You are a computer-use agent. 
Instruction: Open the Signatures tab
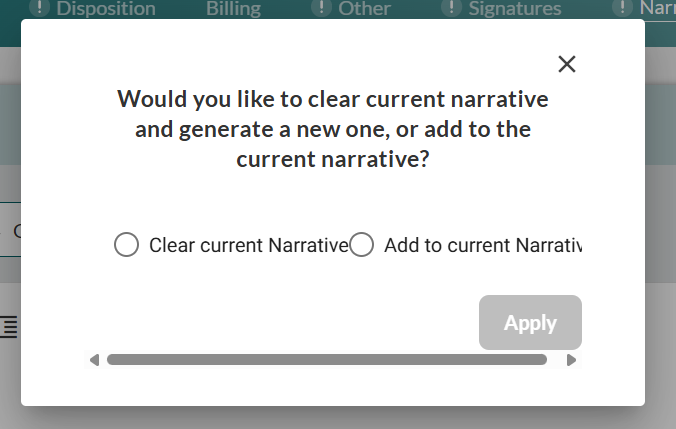515,9
